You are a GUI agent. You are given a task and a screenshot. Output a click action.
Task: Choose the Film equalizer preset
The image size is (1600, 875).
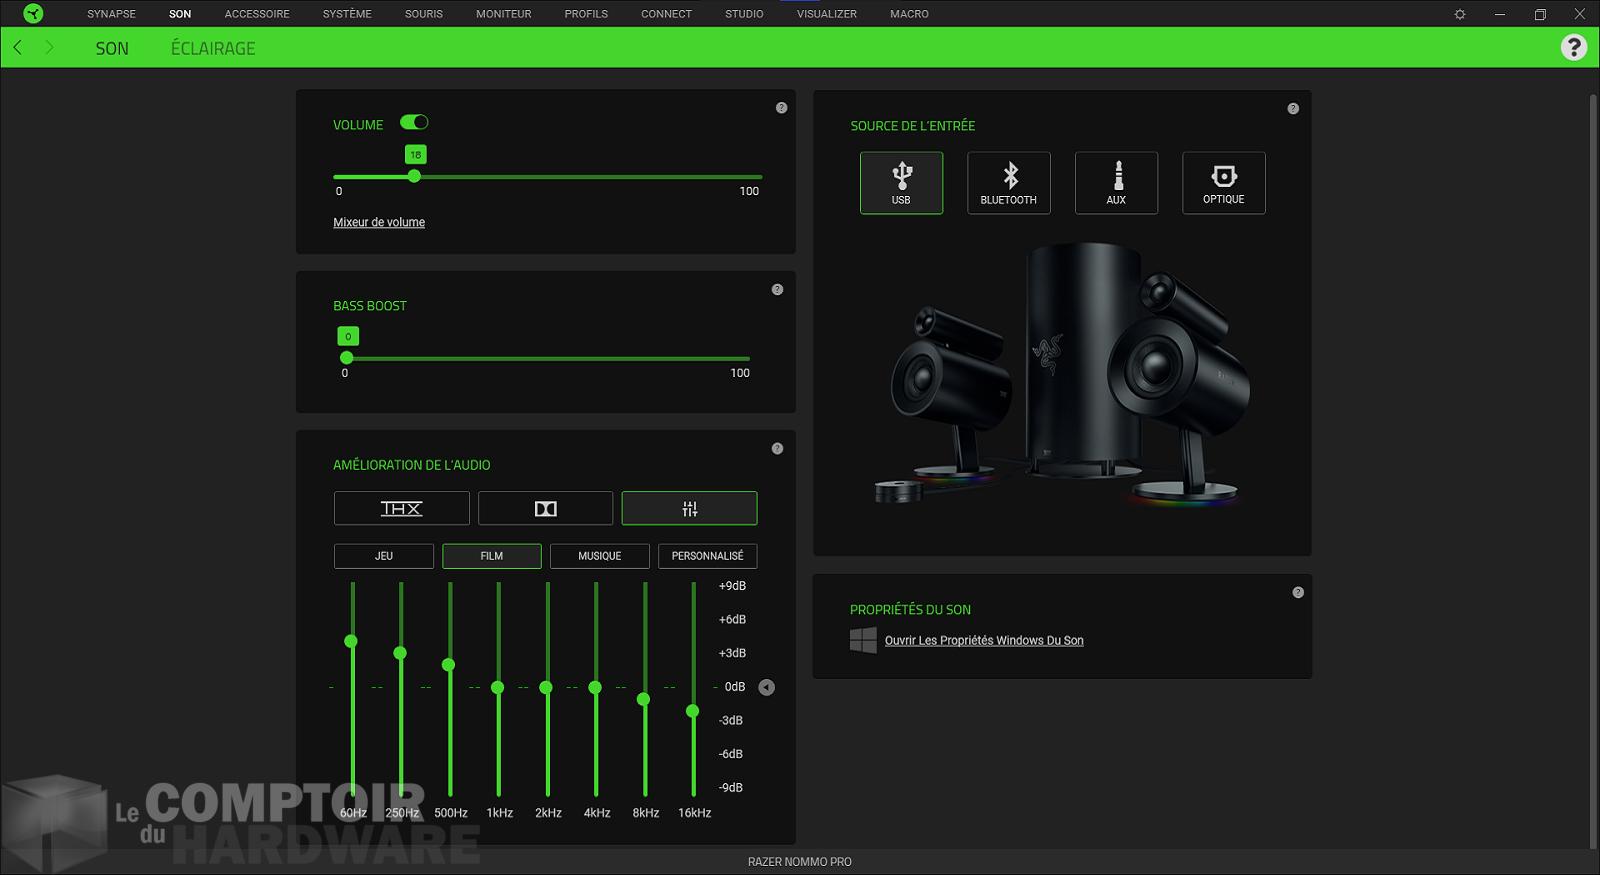point(492,556)
